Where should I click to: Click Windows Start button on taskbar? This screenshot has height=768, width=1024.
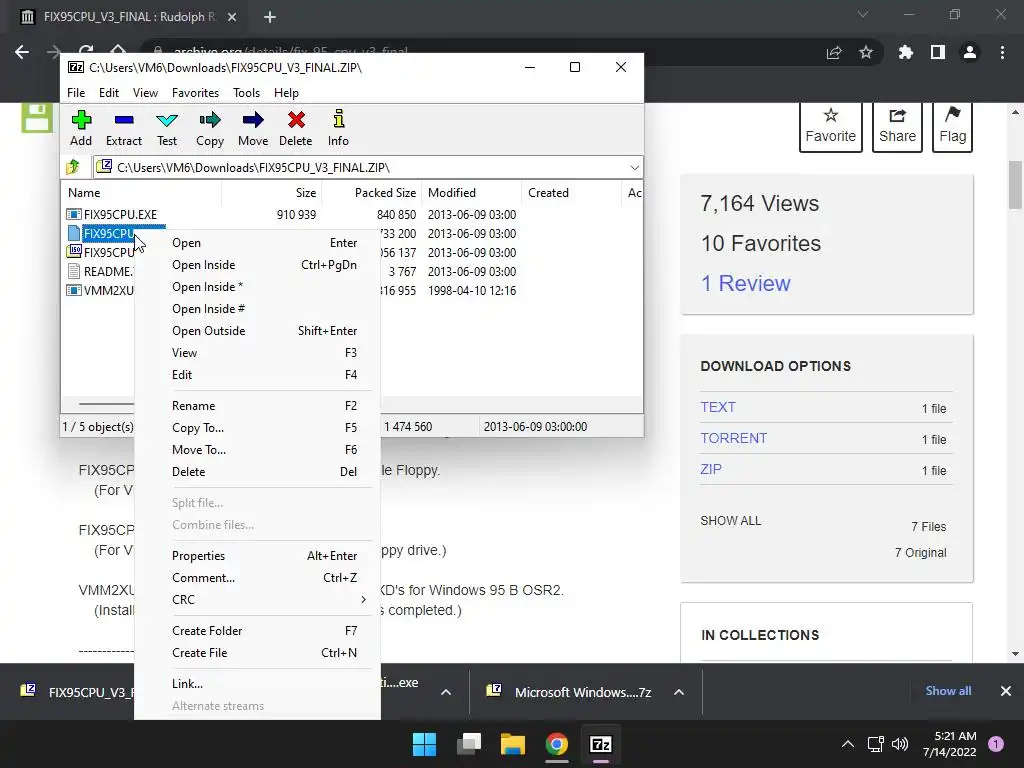(x=424, y=744)
